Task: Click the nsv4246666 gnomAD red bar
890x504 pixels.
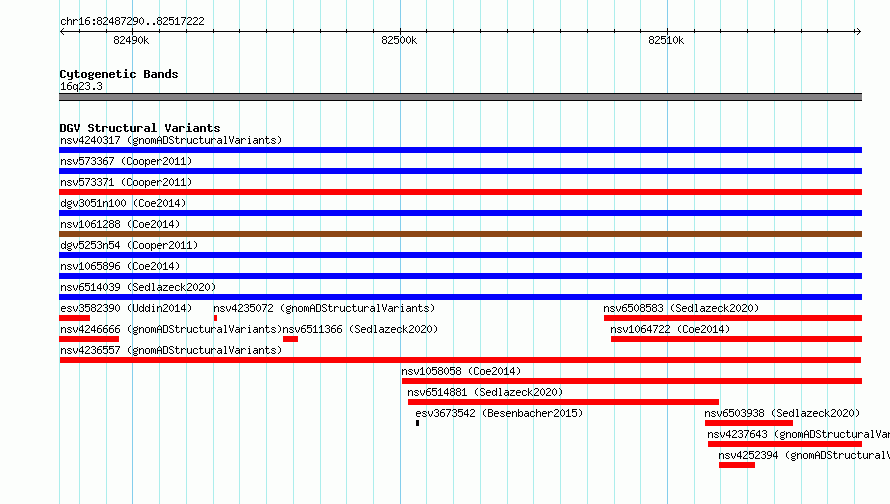Action: [x=89, y=339]
